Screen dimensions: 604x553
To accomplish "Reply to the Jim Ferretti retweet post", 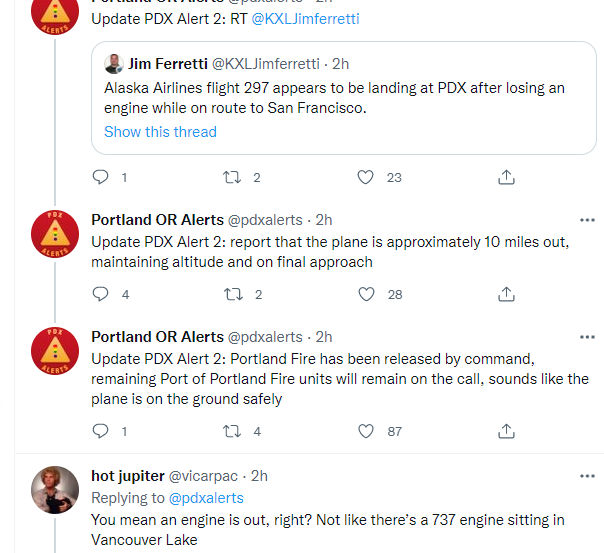I will [101, 177].
